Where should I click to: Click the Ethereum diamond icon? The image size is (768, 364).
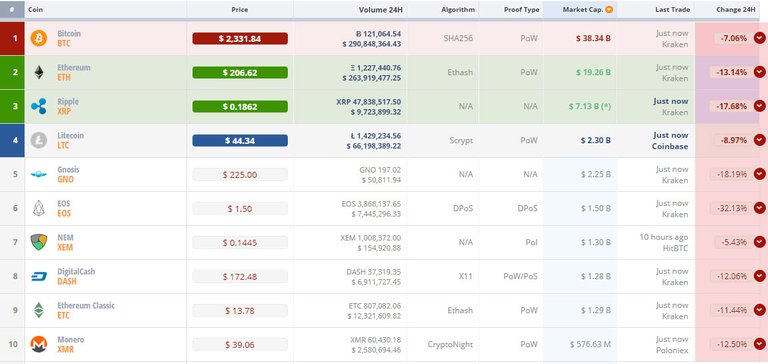coord(39,73)
